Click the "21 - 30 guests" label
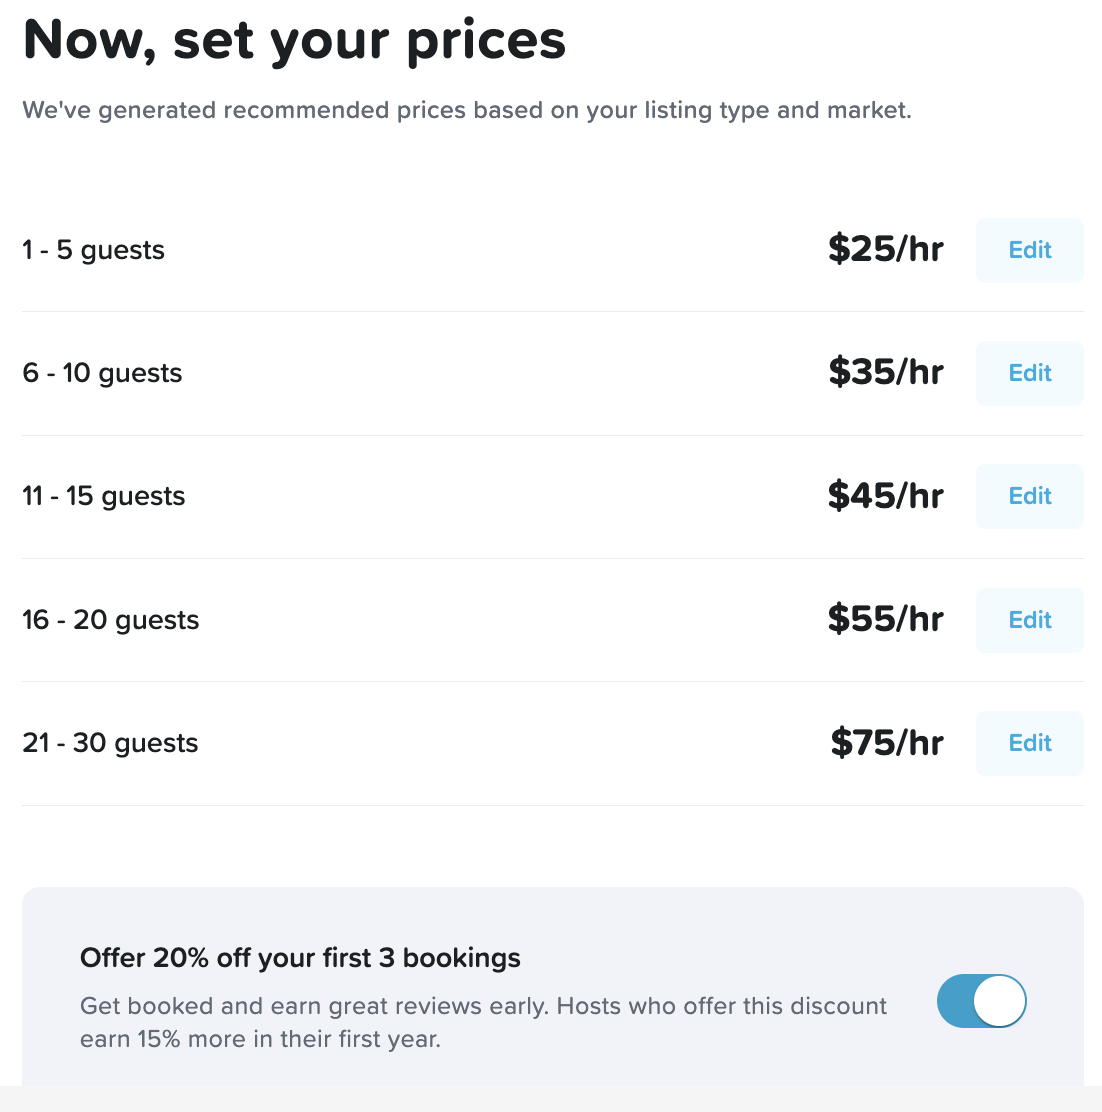 pos(110,744)
